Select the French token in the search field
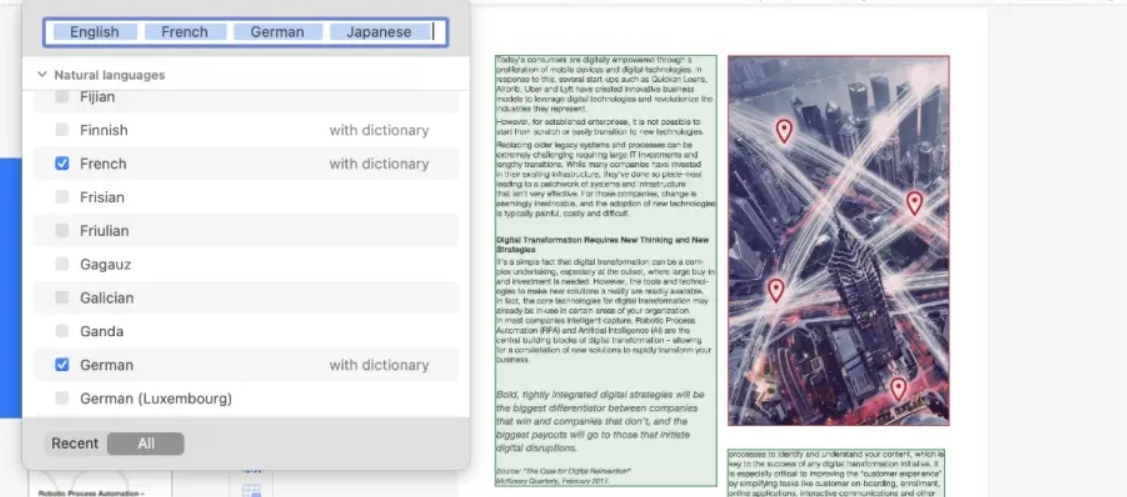Screen dimensions: 1127x497 [184, 32]
